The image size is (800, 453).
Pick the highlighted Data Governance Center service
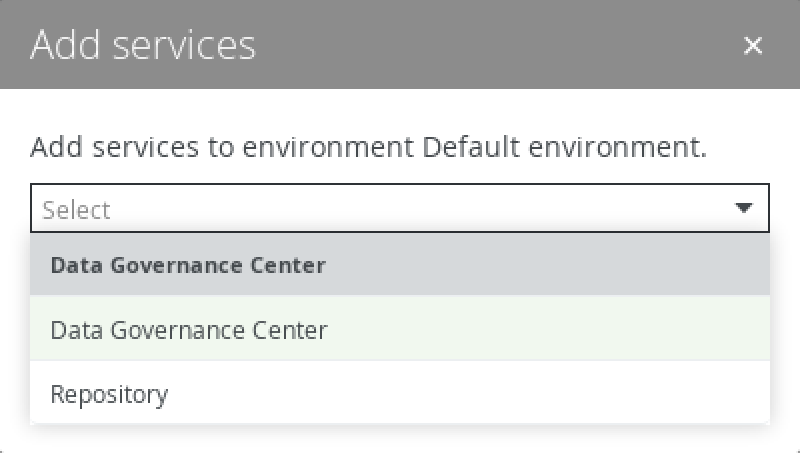[189, 329]
